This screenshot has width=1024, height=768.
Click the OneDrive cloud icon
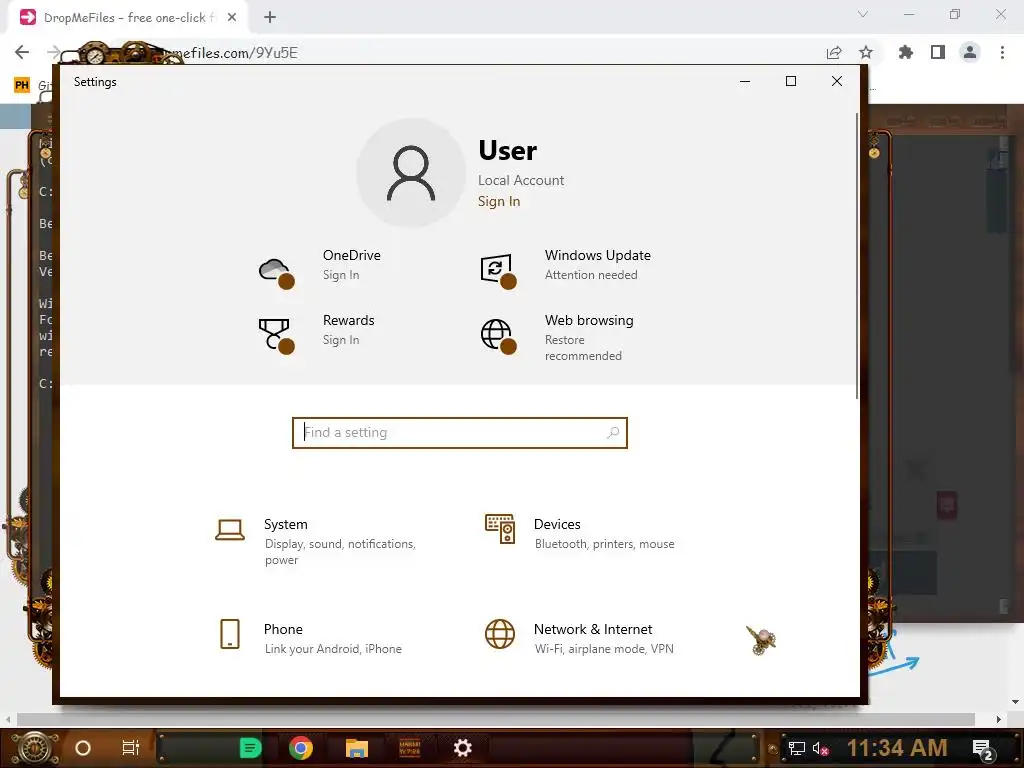(x=276, y=272)
